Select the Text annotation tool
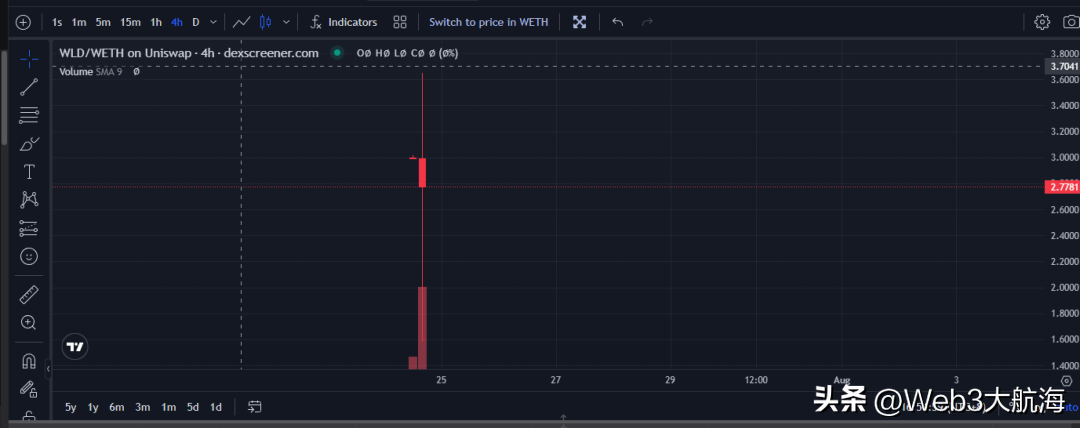The image size is (1080, 428). pyautogui.click(x=29, y=171)
